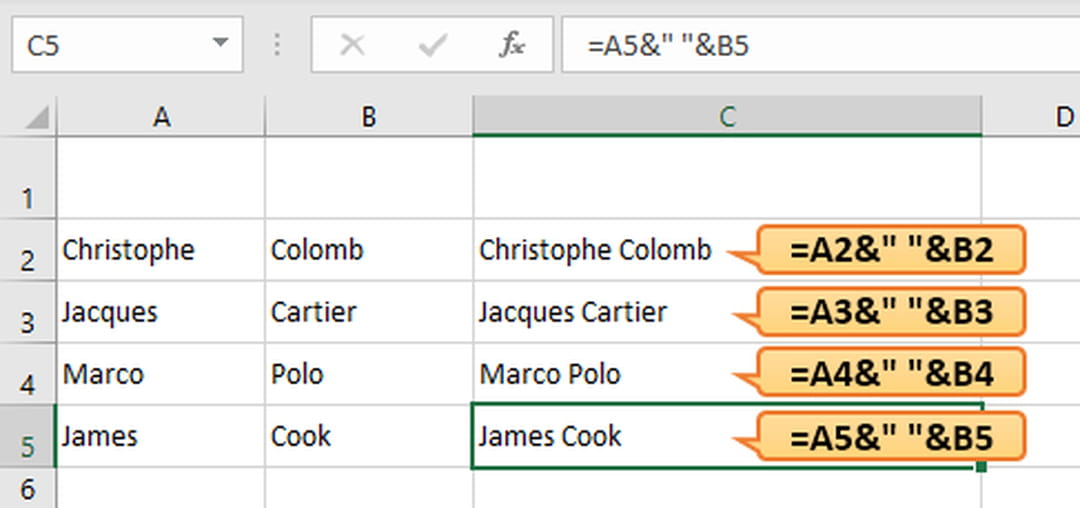The image size is (1080, 508).
Task: Select column C header
Action: tap(727, 117)
